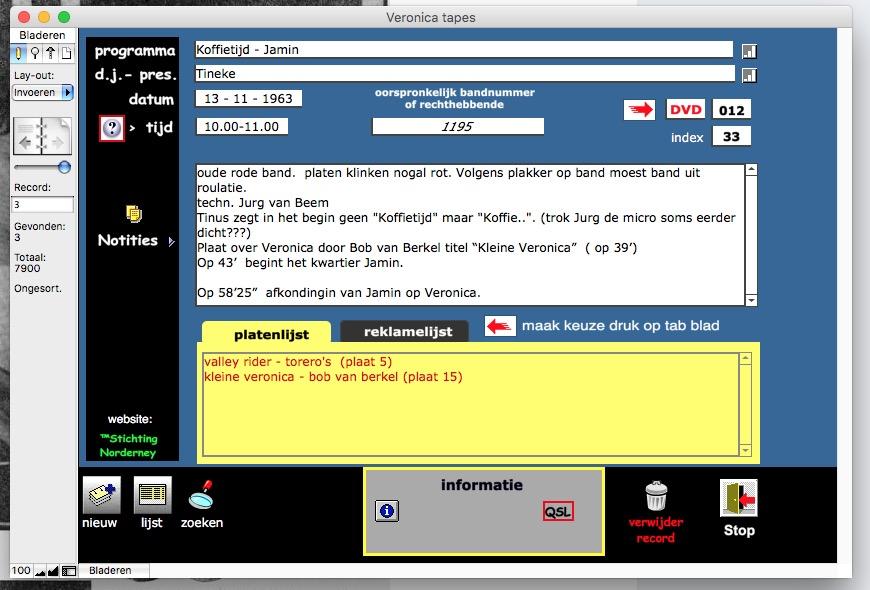Select the platenlijst tab
Screen dimensions: 870x590
click(x=265, y=334)
